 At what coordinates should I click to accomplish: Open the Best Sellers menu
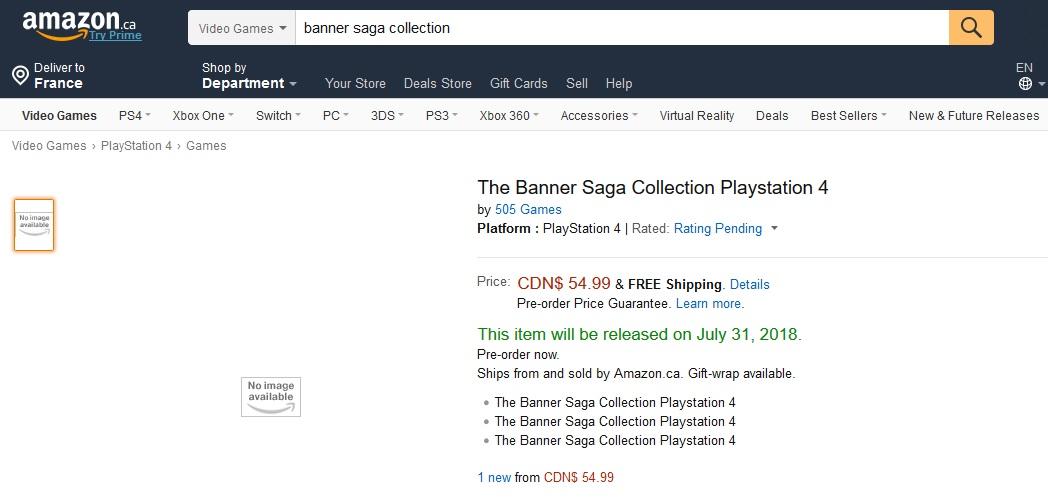[848, 116]
